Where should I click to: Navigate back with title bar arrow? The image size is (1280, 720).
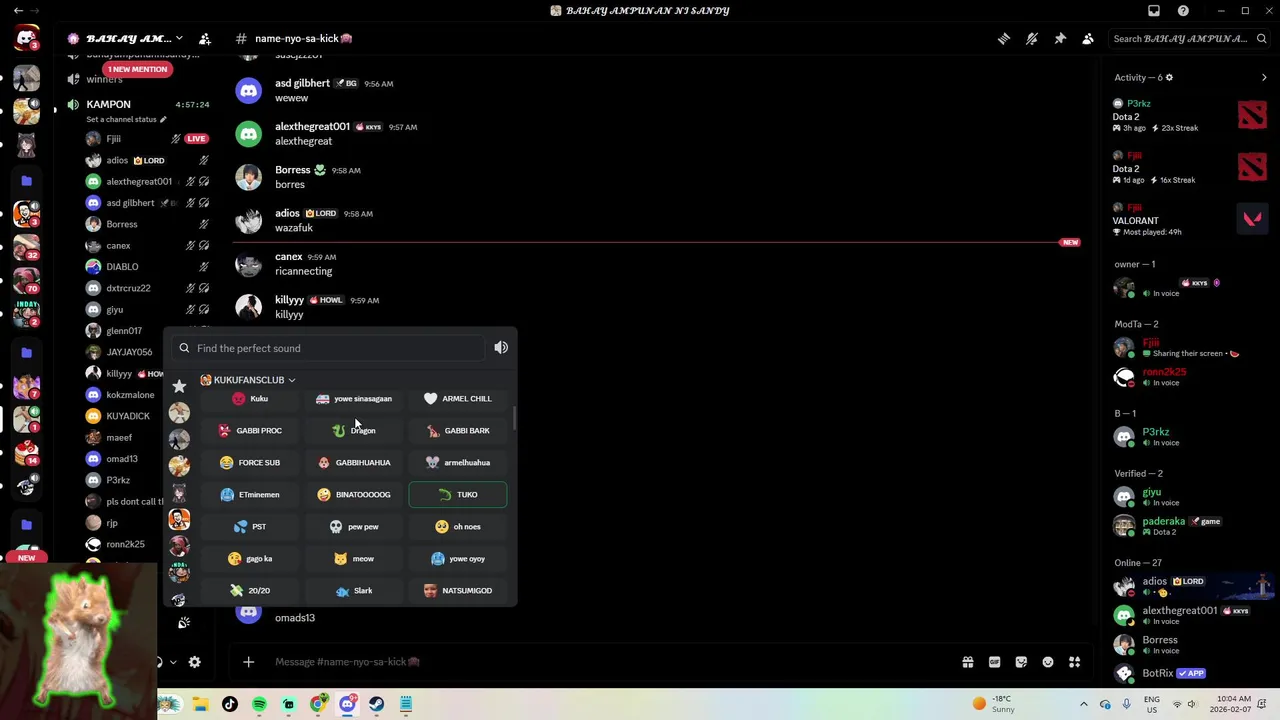click(x=18, y=11)
